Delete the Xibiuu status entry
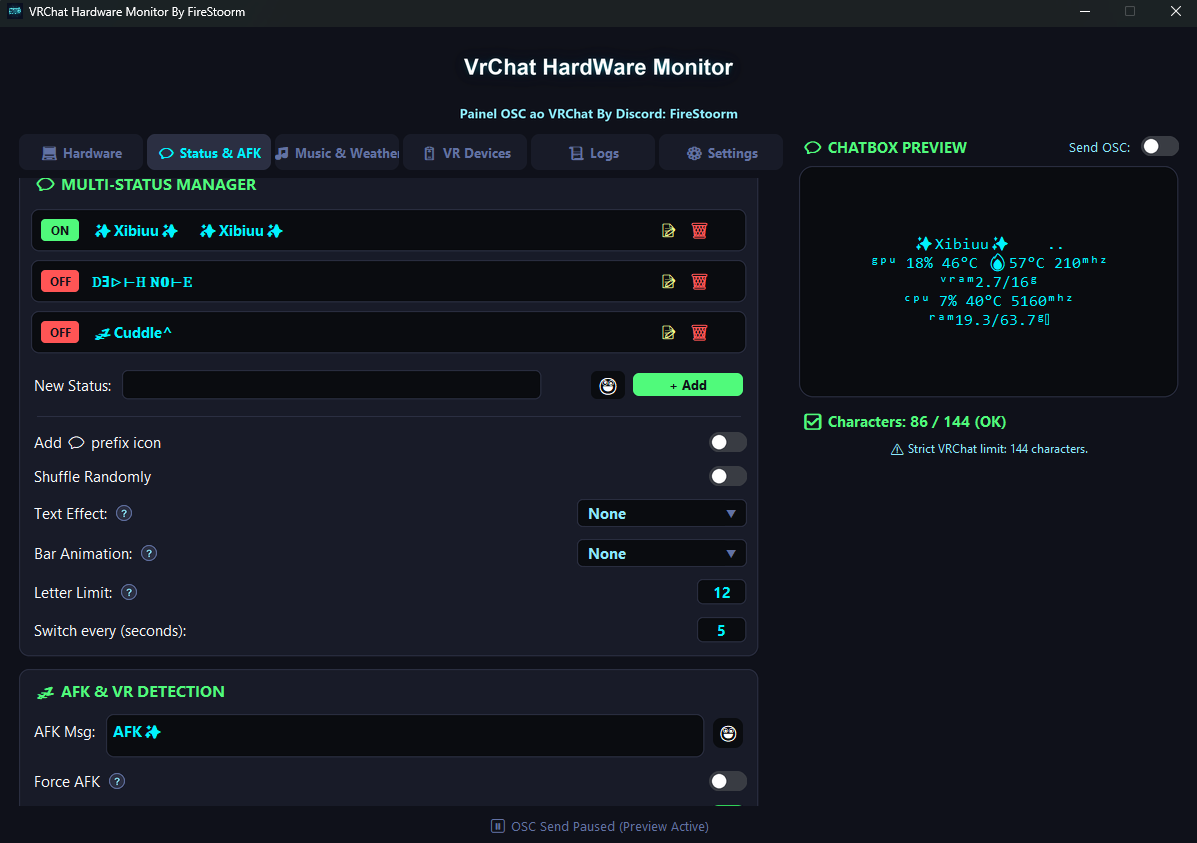The image size is (1197, 843). click(x=699, y=231)
